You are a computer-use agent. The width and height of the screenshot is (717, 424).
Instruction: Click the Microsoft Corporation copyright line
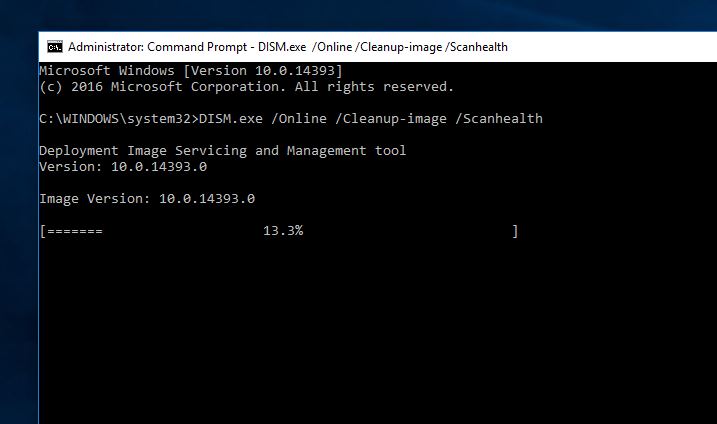click(x=246, y=87)
